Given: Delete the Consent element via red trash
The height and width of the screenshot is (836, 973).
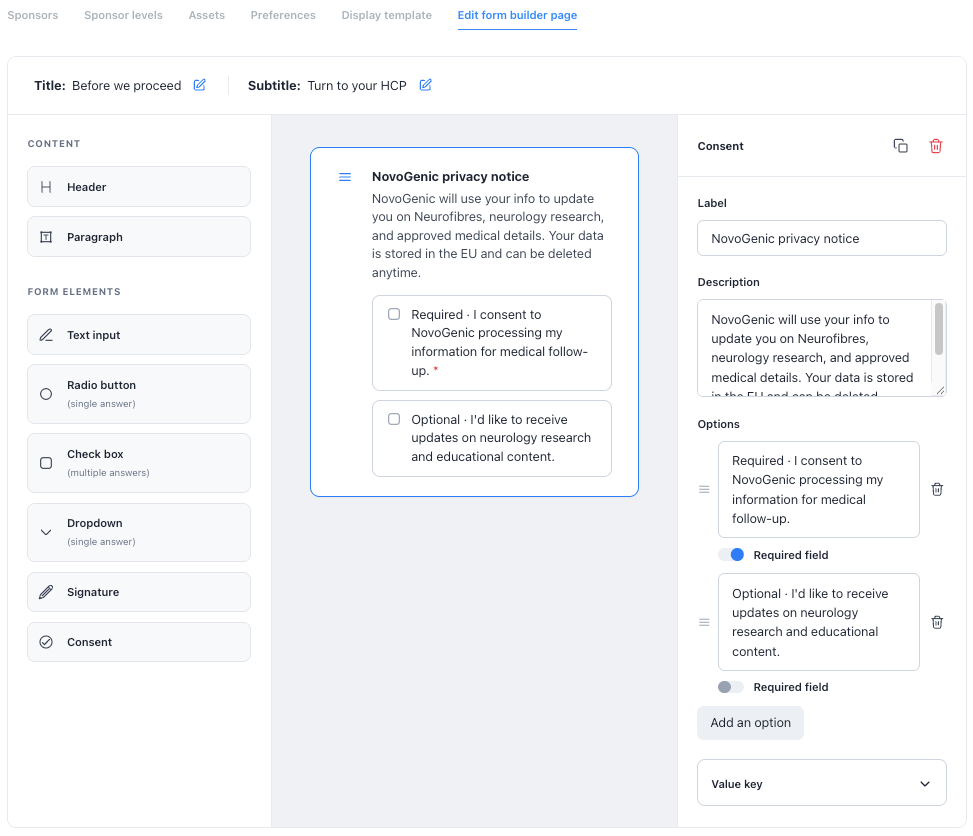Looking at the screenshot, I should click(x=936, y=146).
